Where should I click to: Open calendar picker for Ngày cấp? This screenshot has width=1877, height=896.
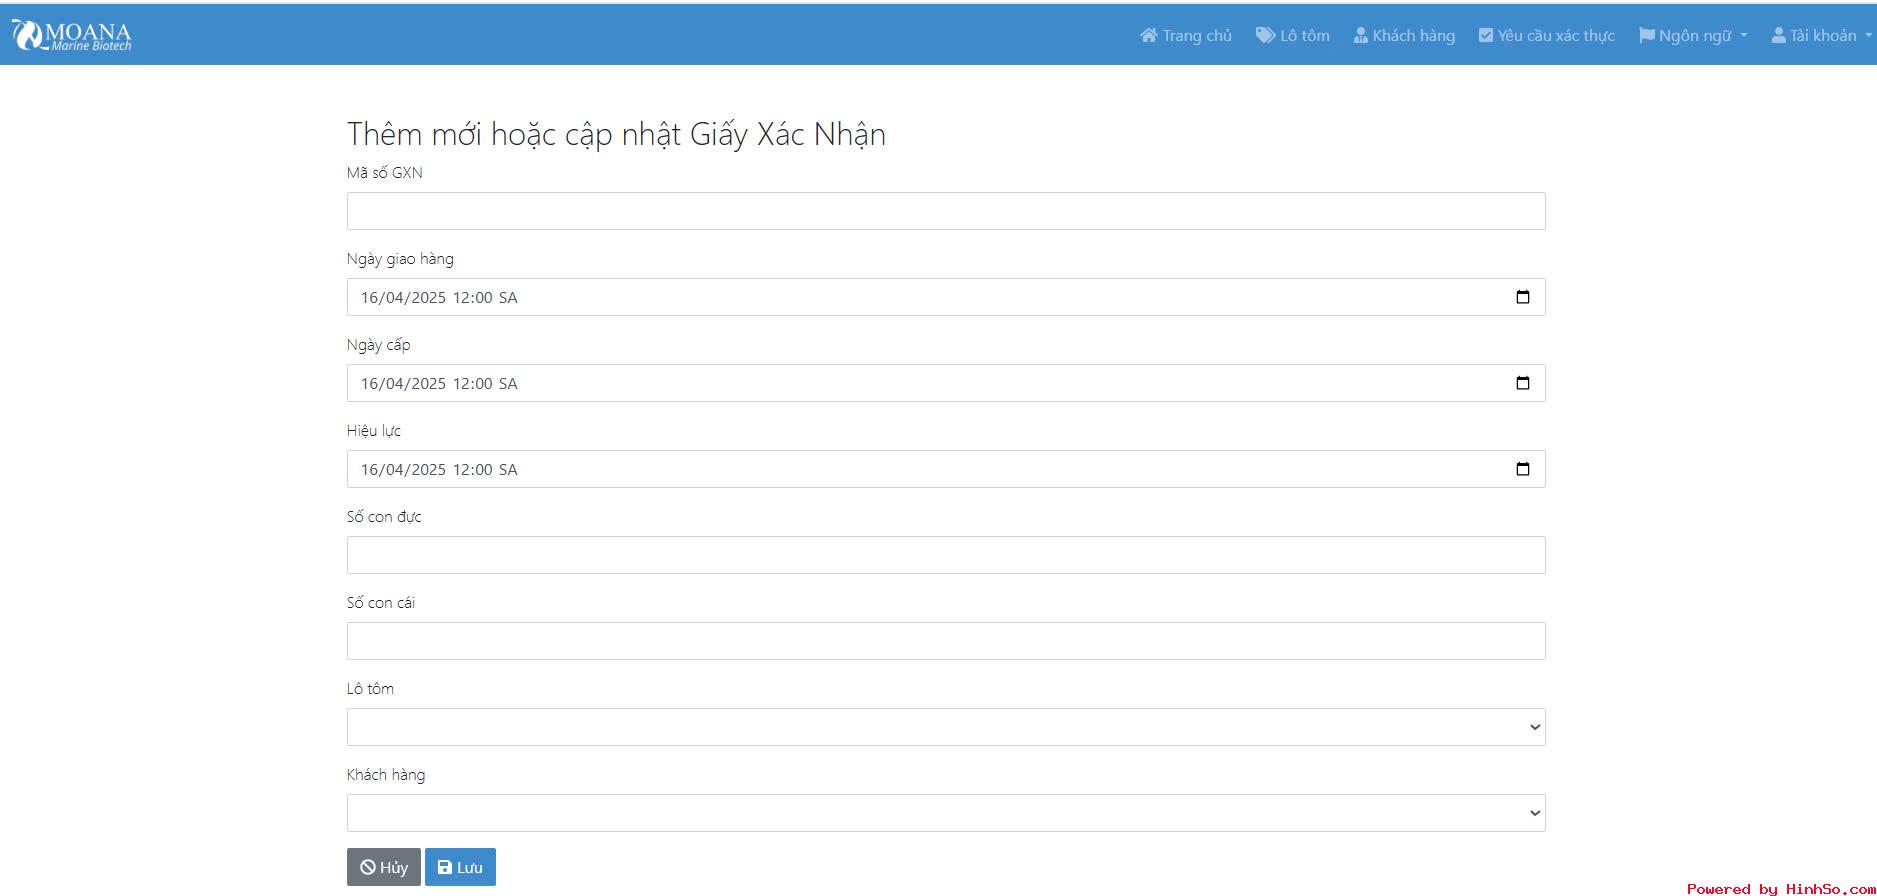coord(1523,383)
